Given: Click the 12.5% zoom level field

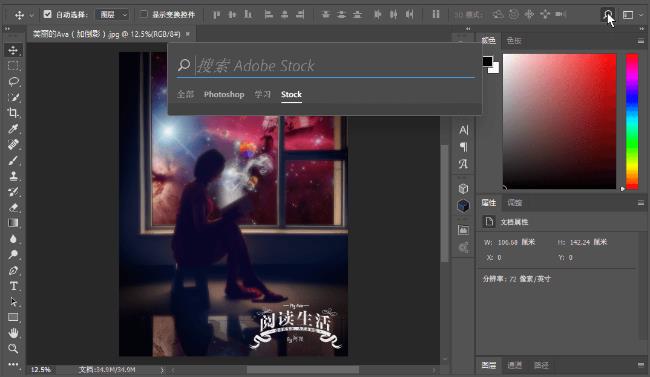Looking at the screenshot, I should [x=41, y=370].
